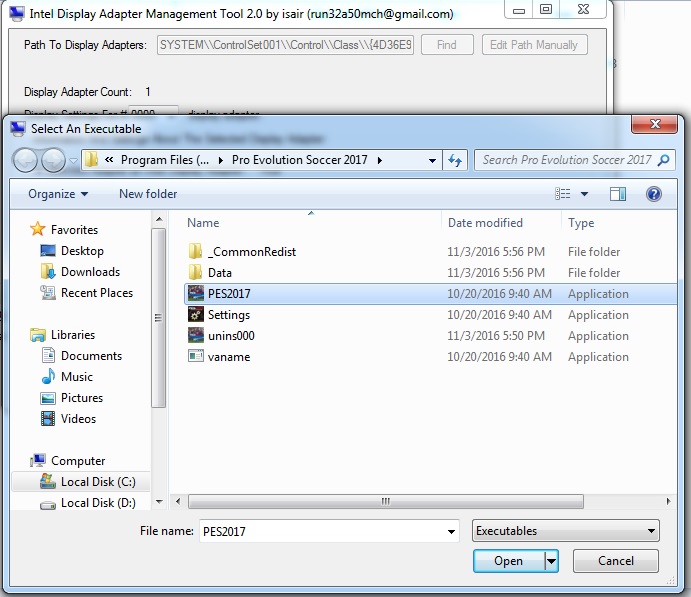Click the Back navigation arrow
The height and width of the screenshot is (597, 691).
pos(25,160)
